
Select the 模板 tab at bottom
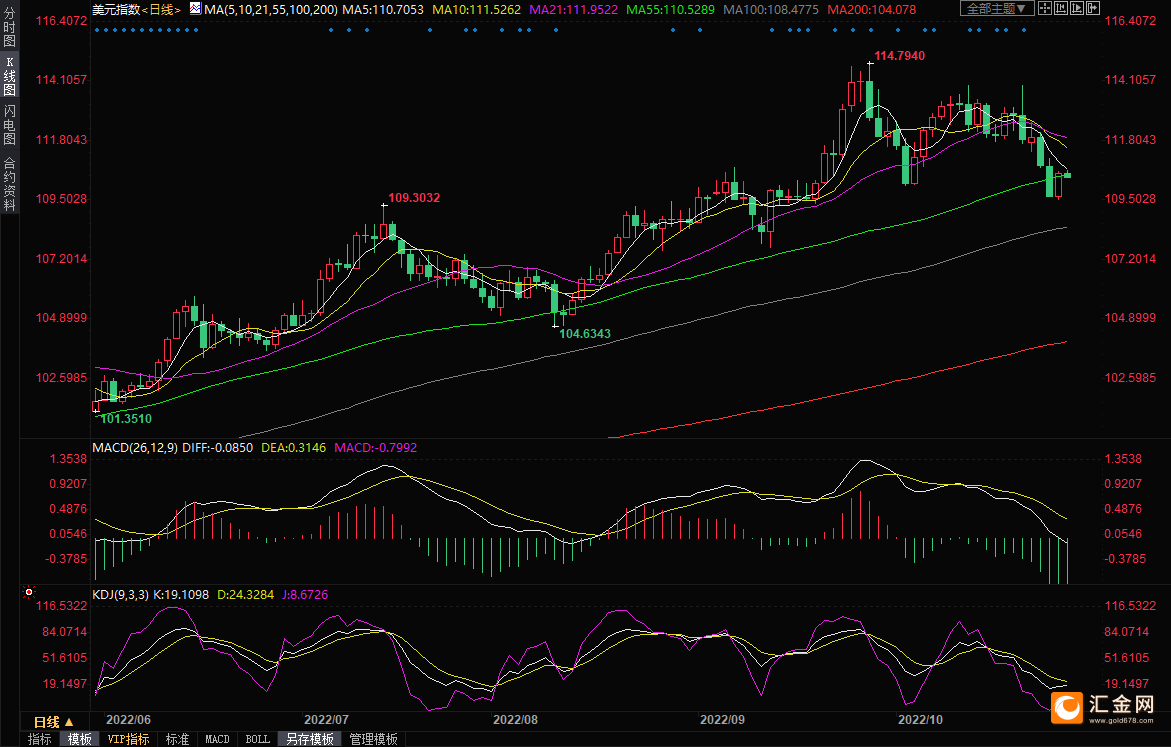pos(79,739)
